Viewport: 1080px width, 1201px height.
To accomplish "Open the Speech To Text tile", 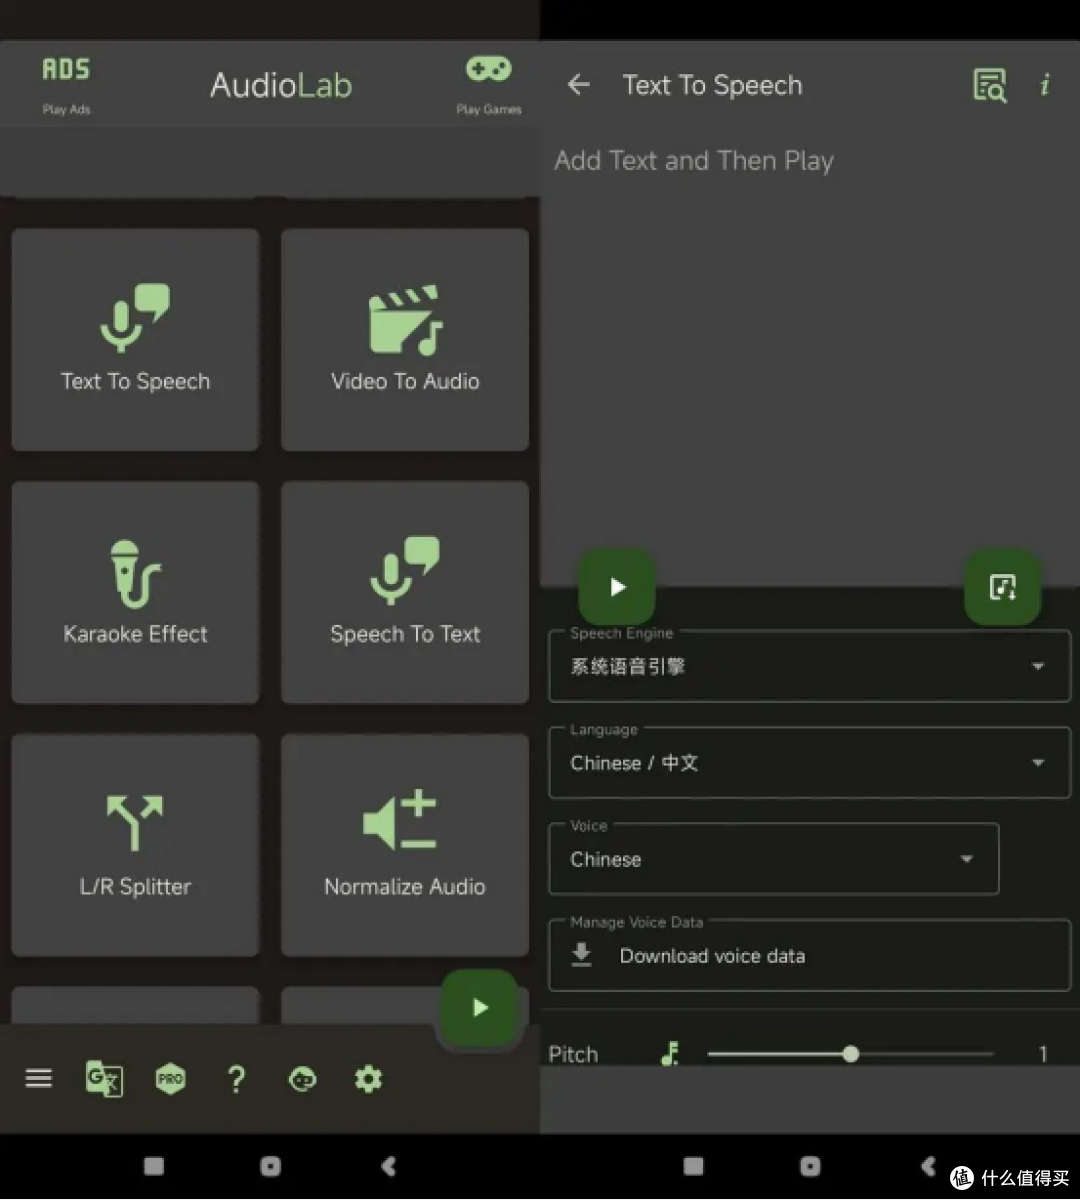I will pyautogui.click(x=405, y=593).
